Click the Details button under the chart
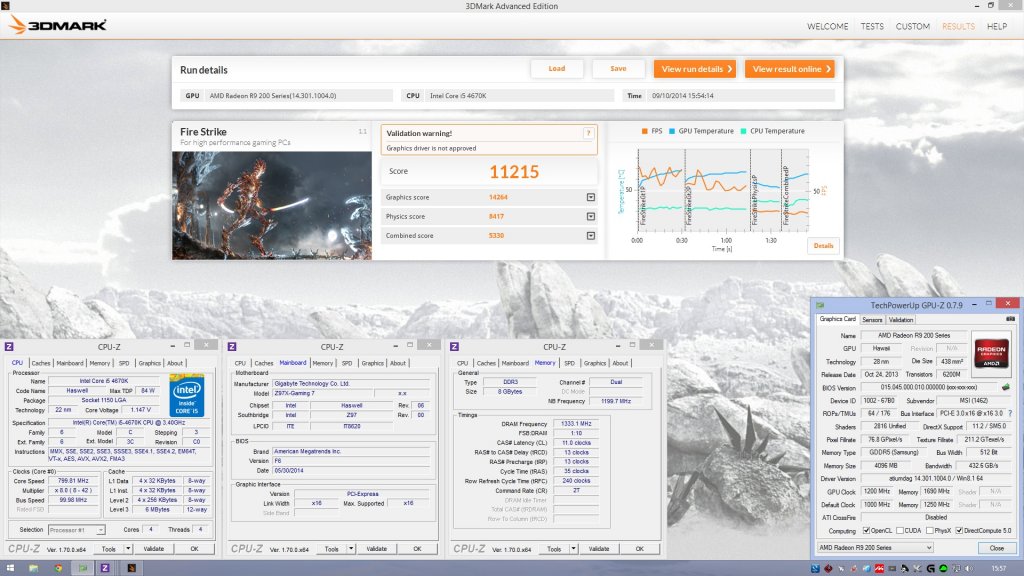The width and height of the screenshot is (1024, 576). [823, 246]
